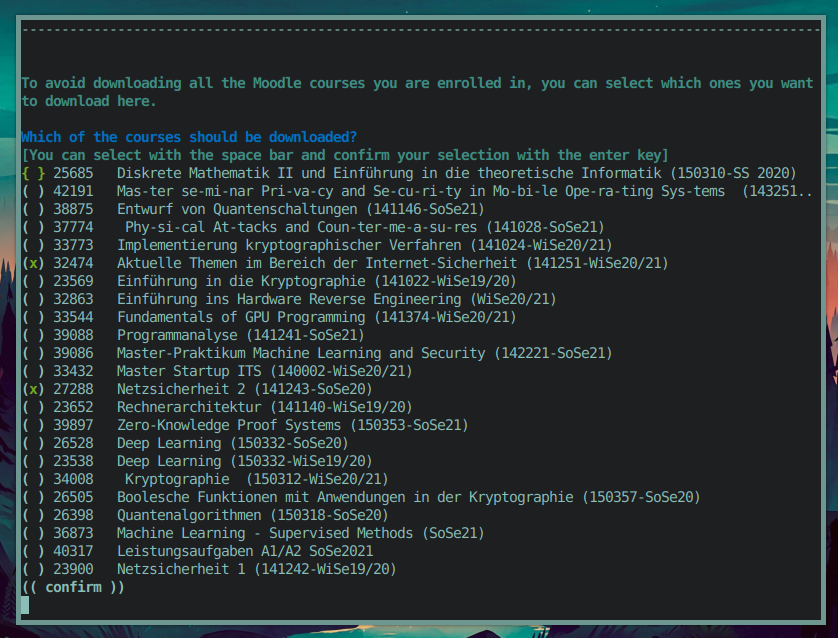Viewport: 838px width, 638px height.
Task: Check the Master-Seminar Privacy and Security course
Action: pyautogui.click(x=29, y=191)
